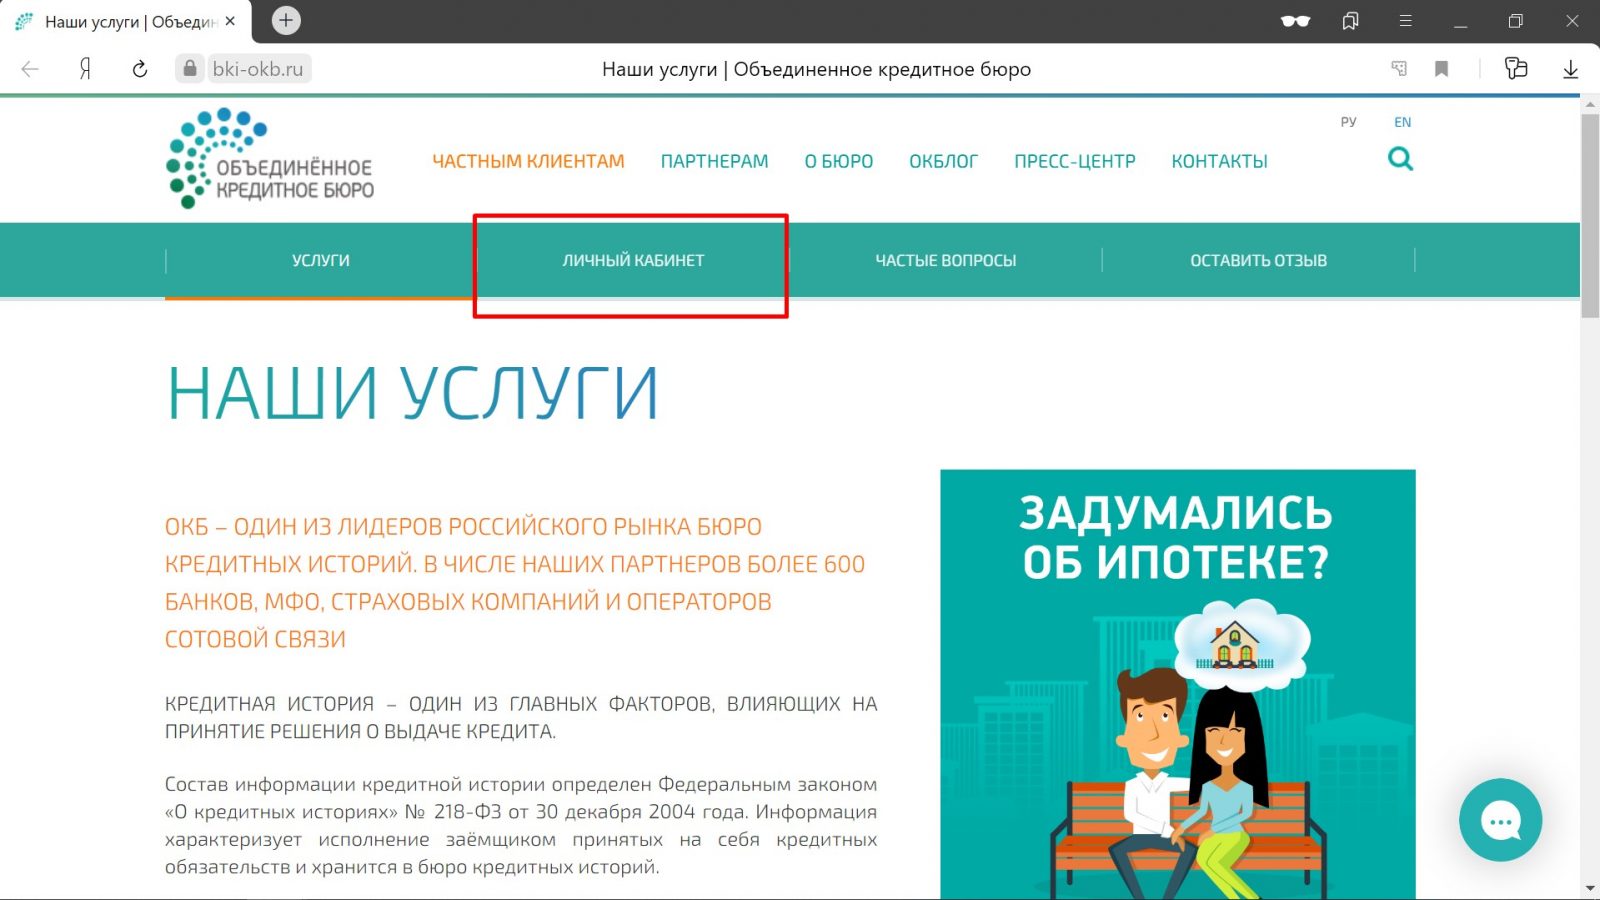Open a new browser tab

(286, 20)
